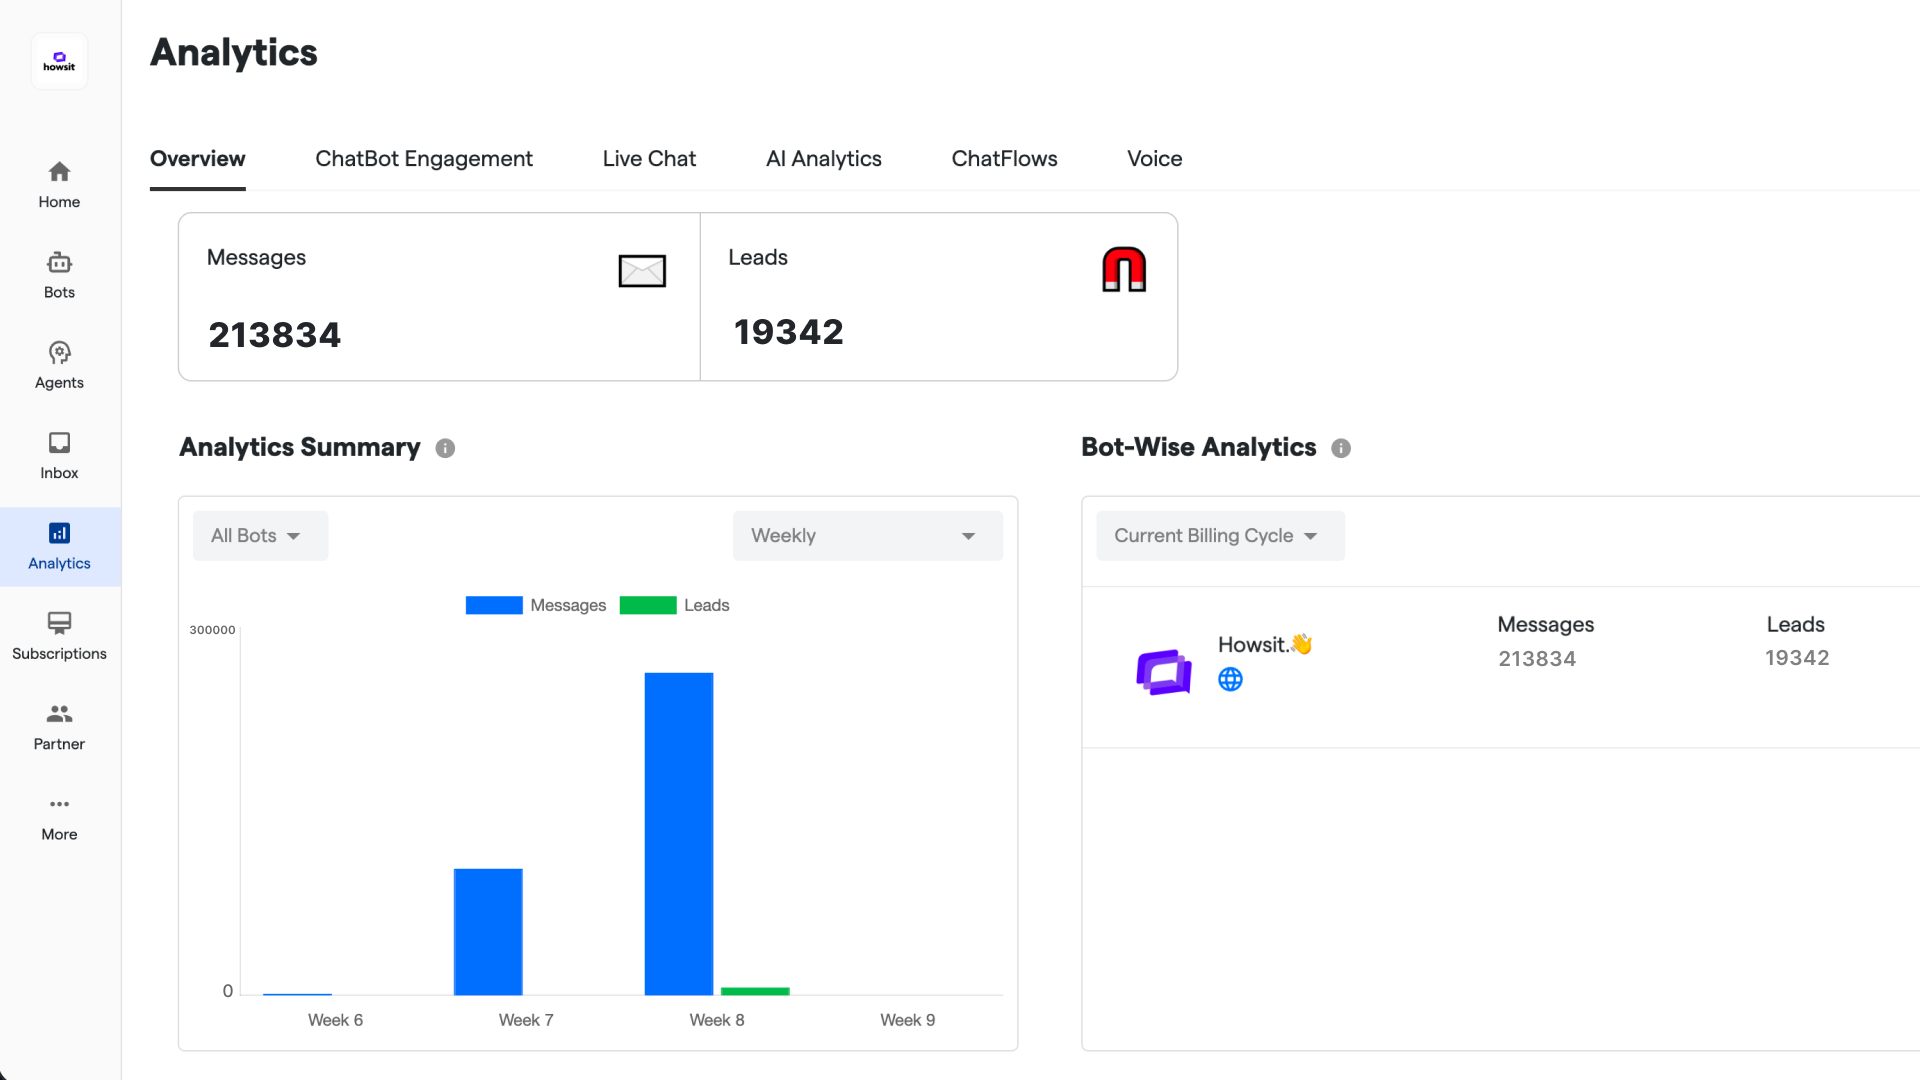Open the Voice tab
This screenshot has width=1920, height=1080.
coord(1154,159)
